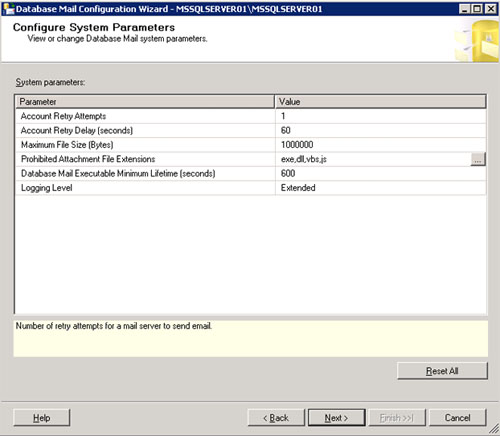Open the ellipsis button for Prohibited Attachment Extensions
The width and height of the screenshot is (500, 436).
coord(478,159)
